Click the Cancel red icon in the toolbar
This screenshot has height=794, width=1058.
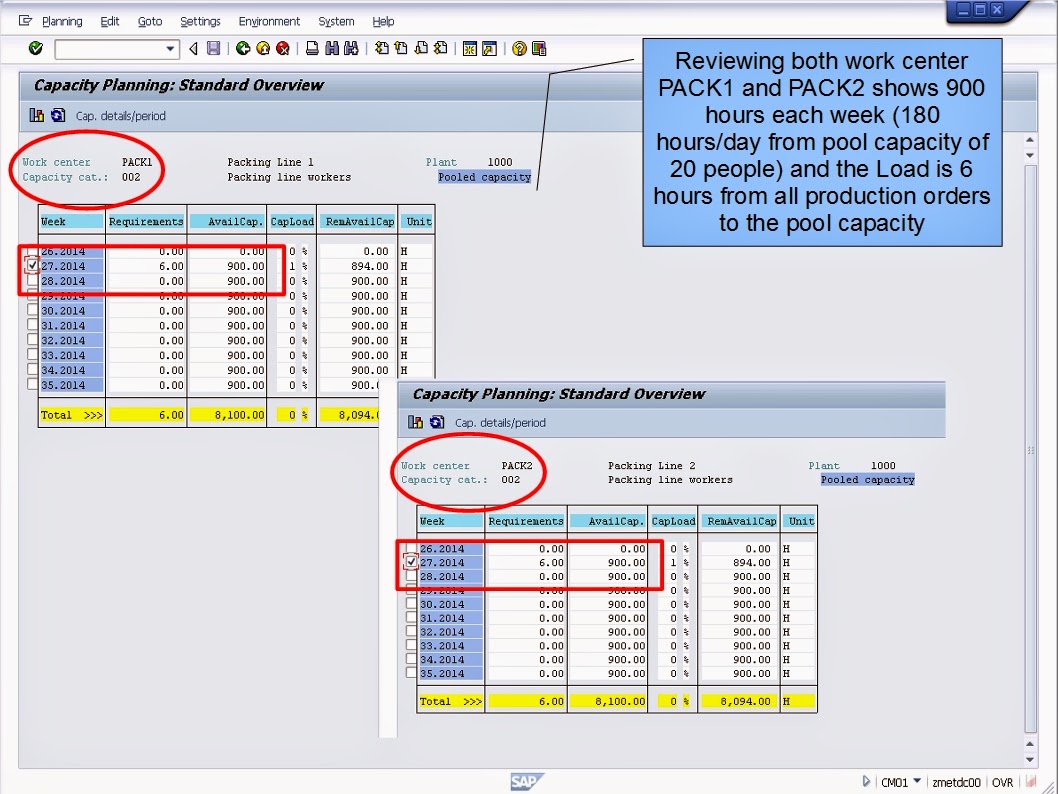(281, 48)
